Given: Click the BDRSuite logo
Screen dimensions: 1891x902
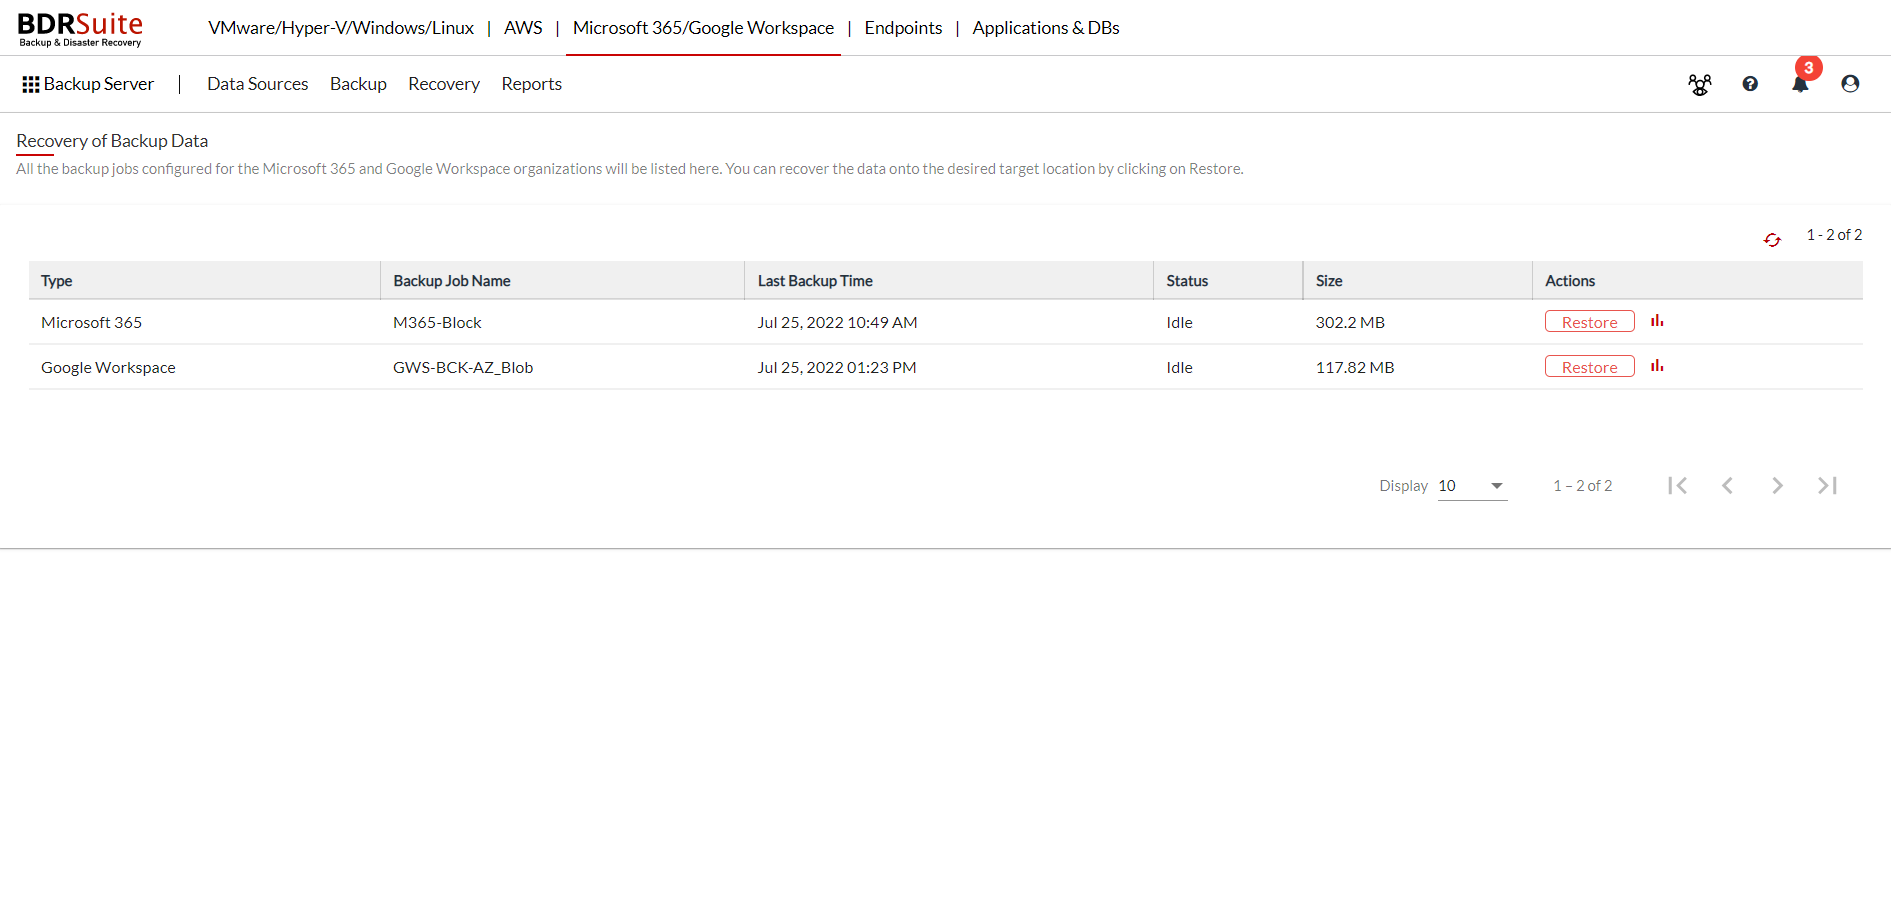Looking at the screenshot, I should coord(80,29).
